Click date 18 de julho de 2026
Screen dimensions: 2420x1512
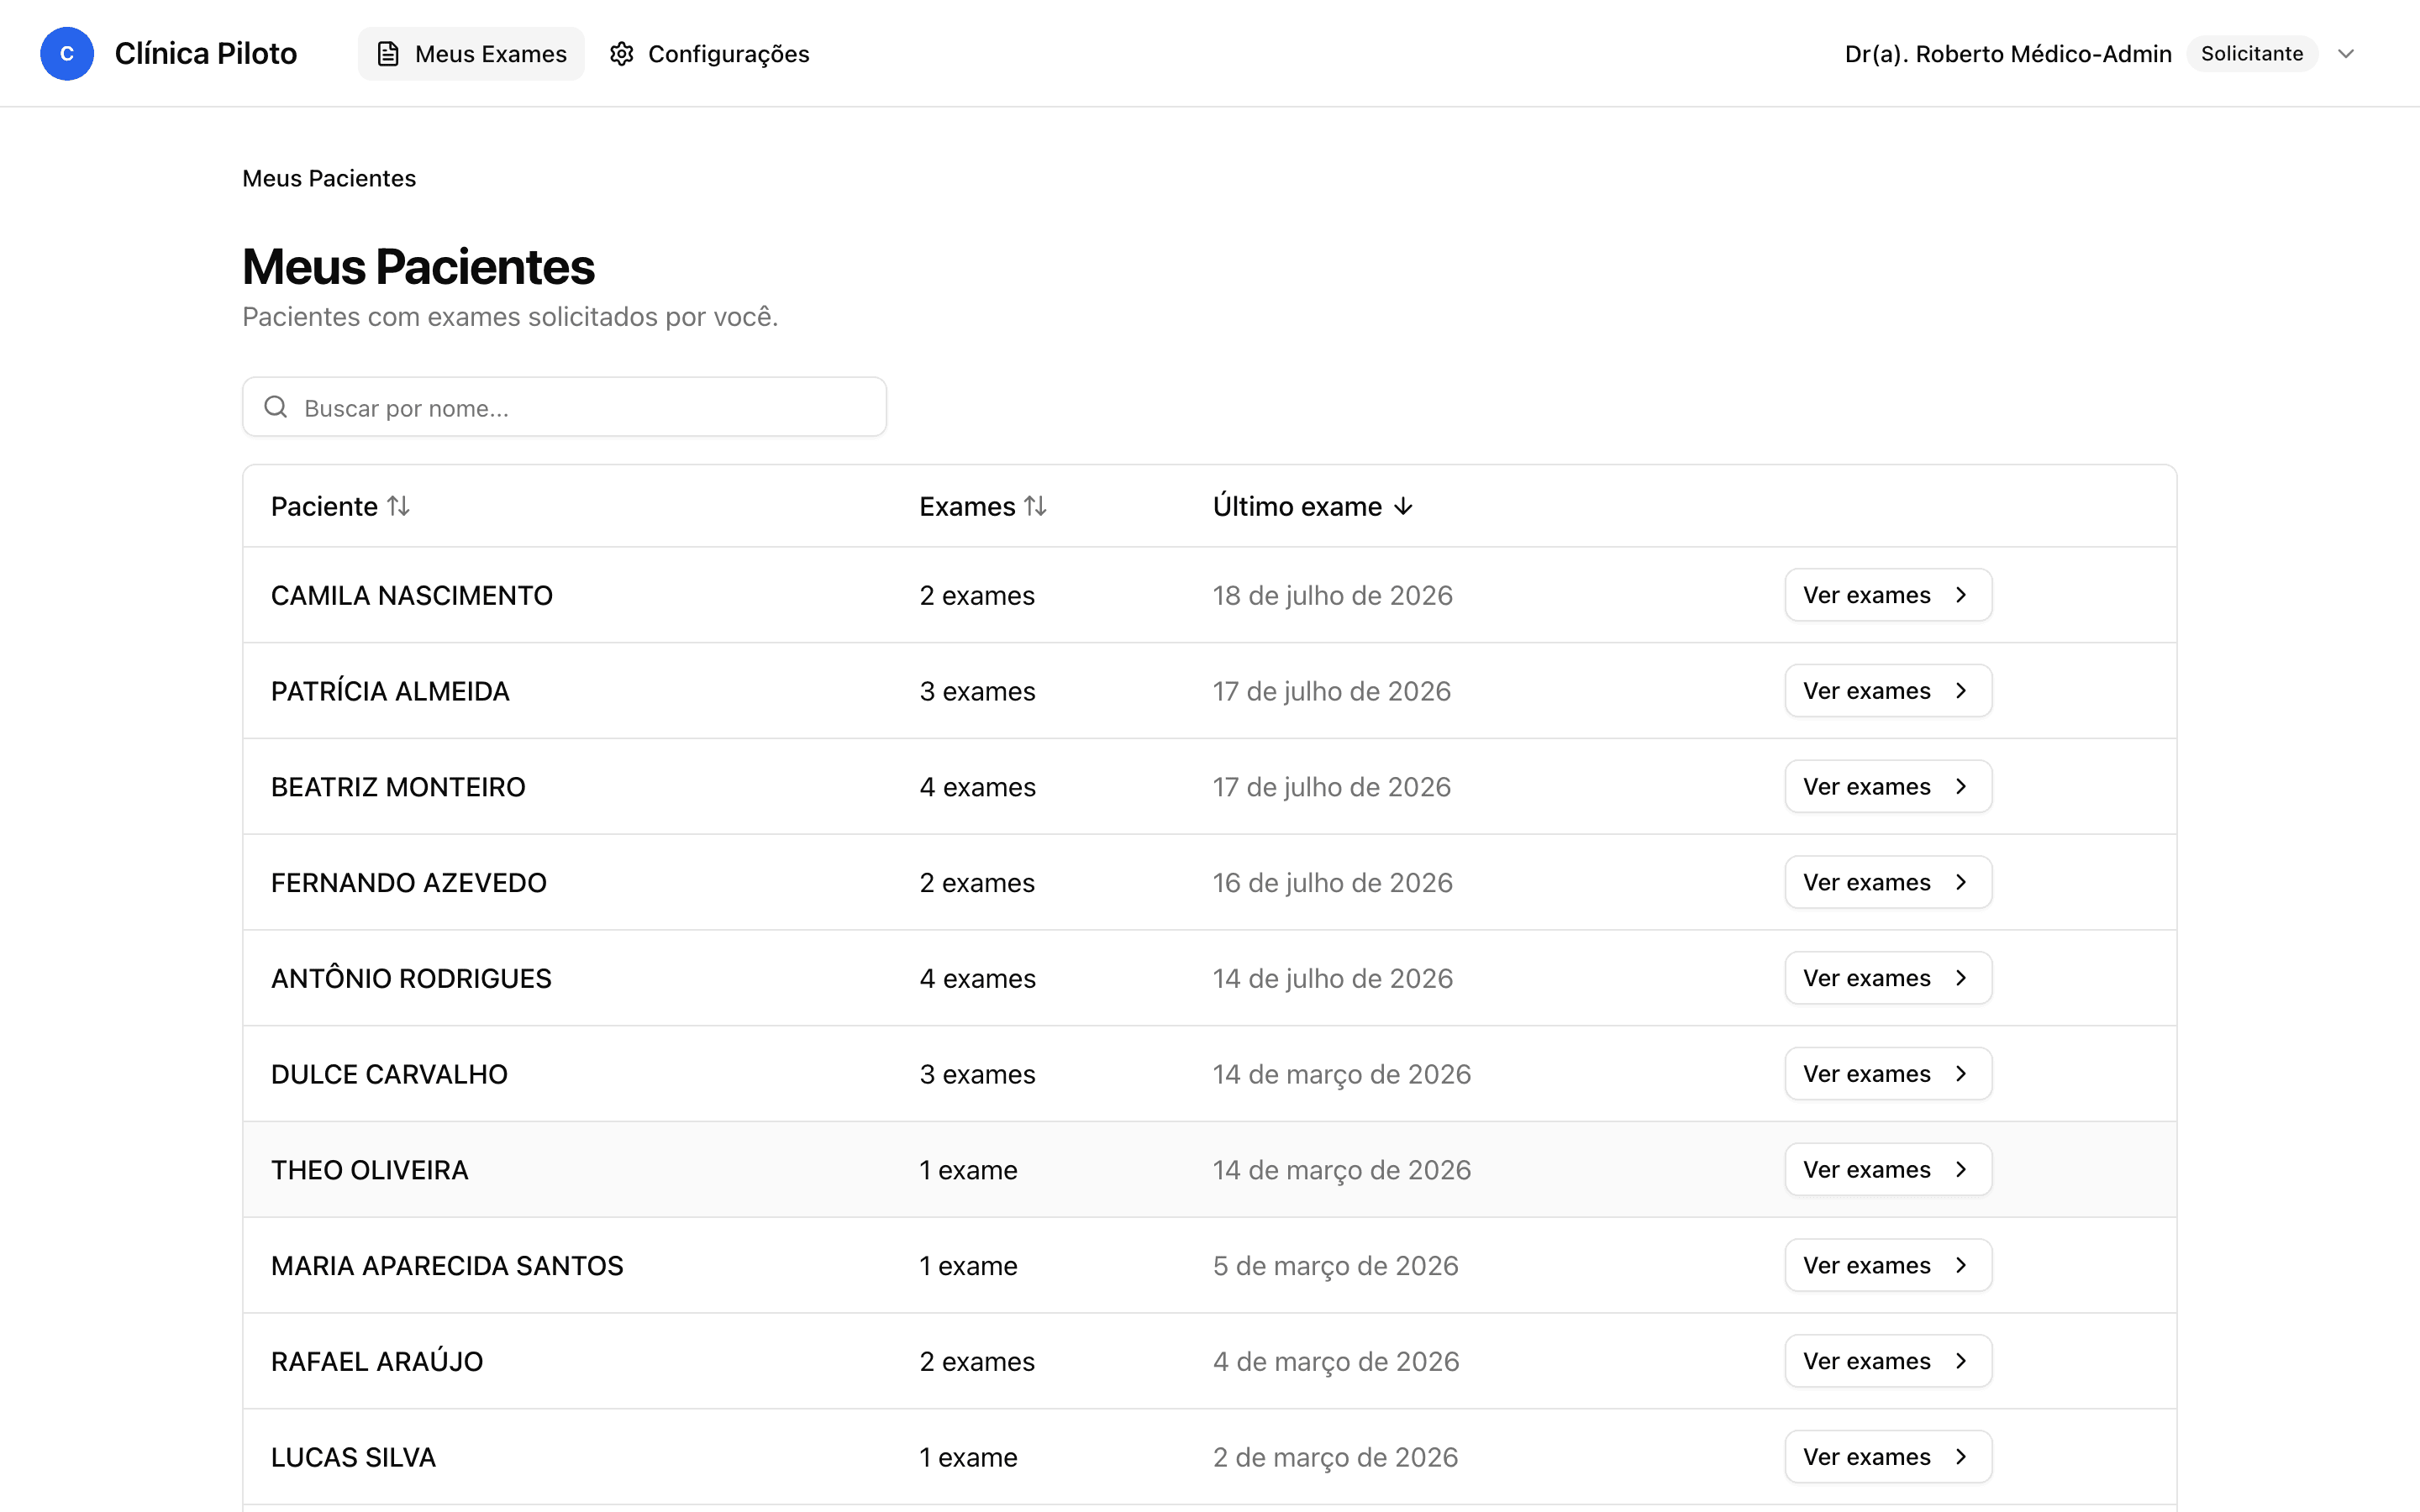coord(1332,595)
